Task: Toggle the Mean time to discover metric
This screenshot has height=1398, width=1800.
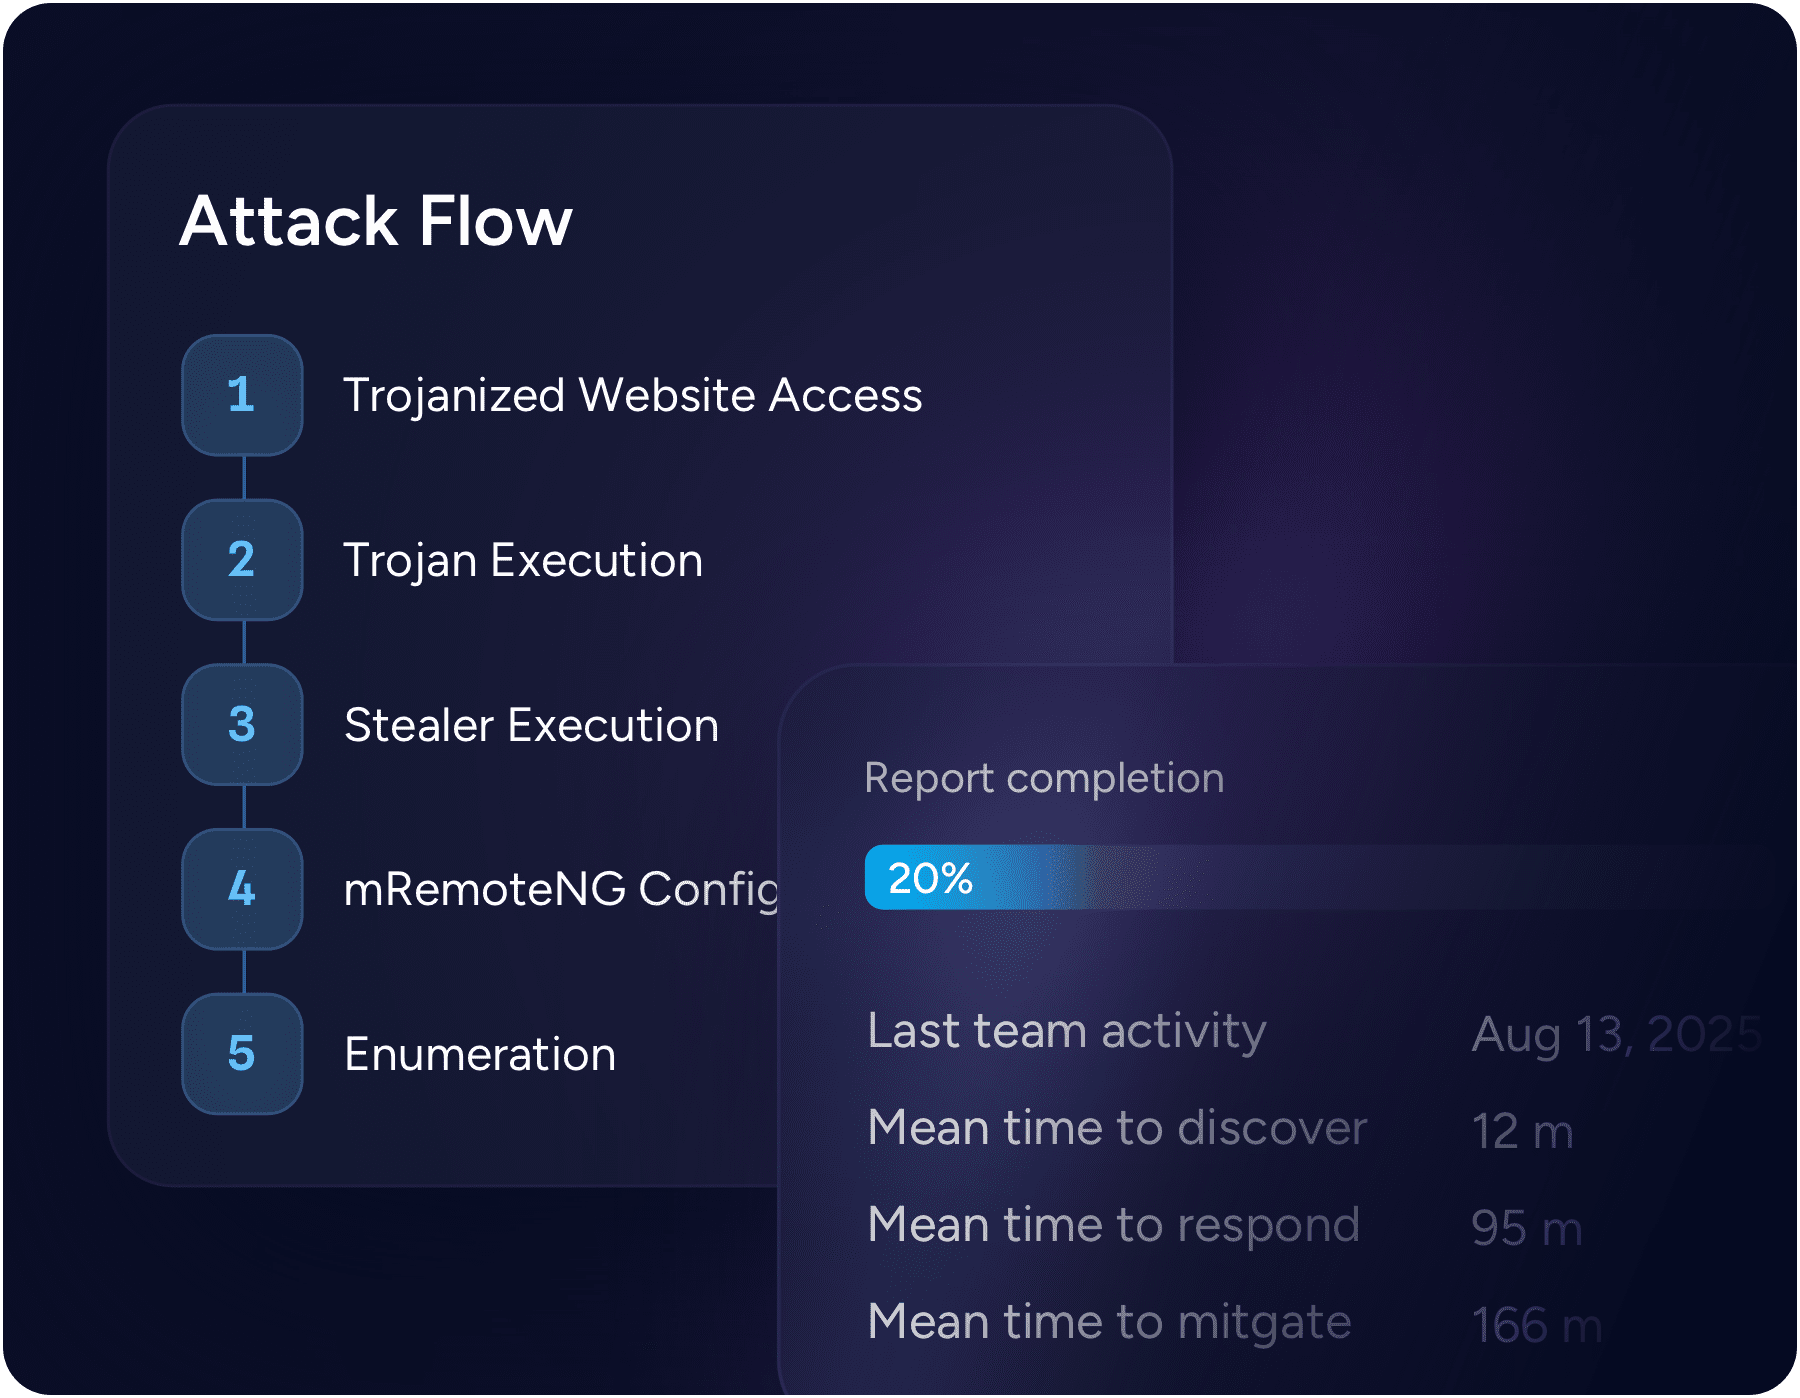Action: pyautogui.click(x=1116, y=1127)
